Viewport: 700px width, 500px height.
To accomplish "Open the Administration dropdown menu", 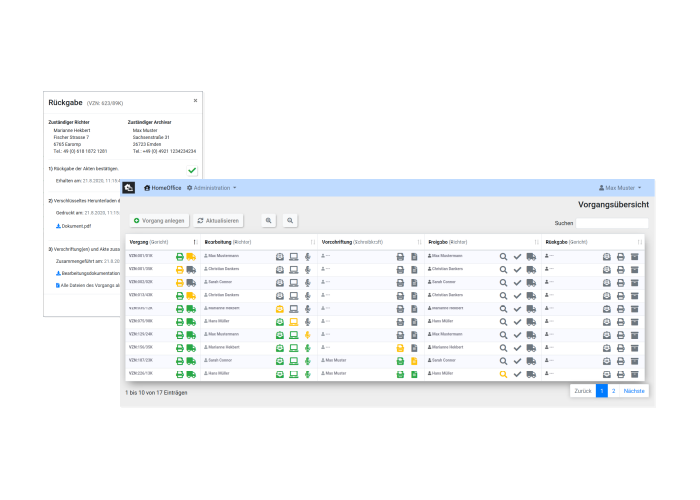I will click(x=213, y=188).
